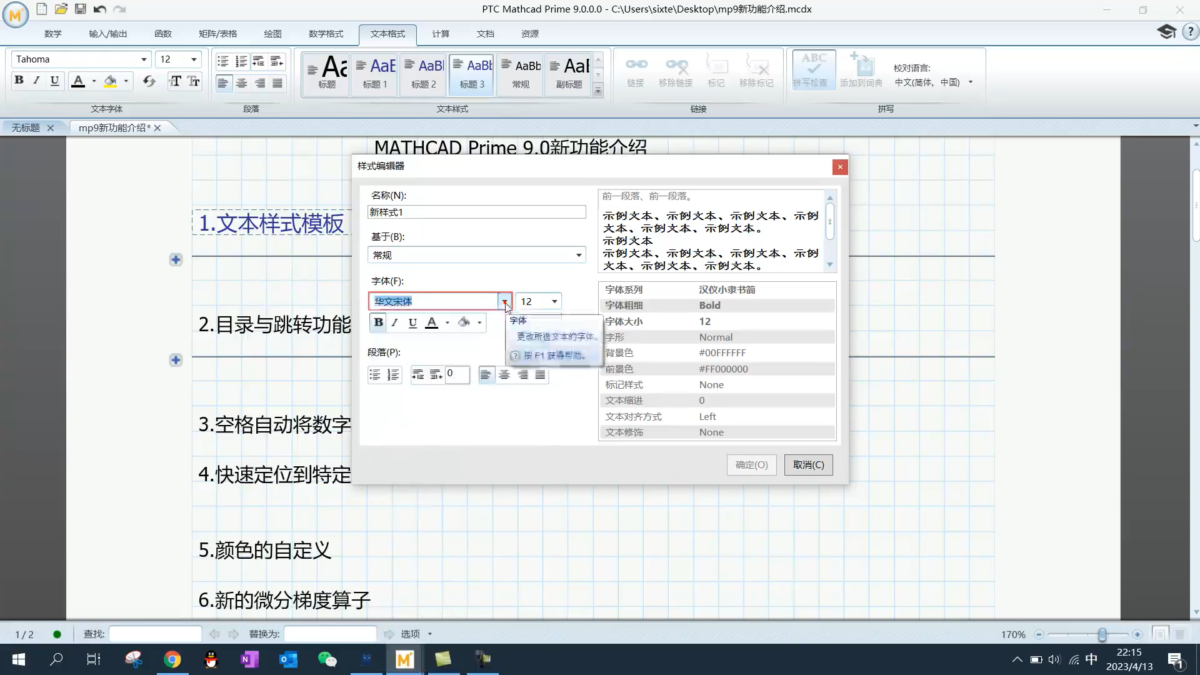This screenshot has height=675, width=1200.
Task: Toggle Italic in the style editor dialog
Action: click(395, 323)
